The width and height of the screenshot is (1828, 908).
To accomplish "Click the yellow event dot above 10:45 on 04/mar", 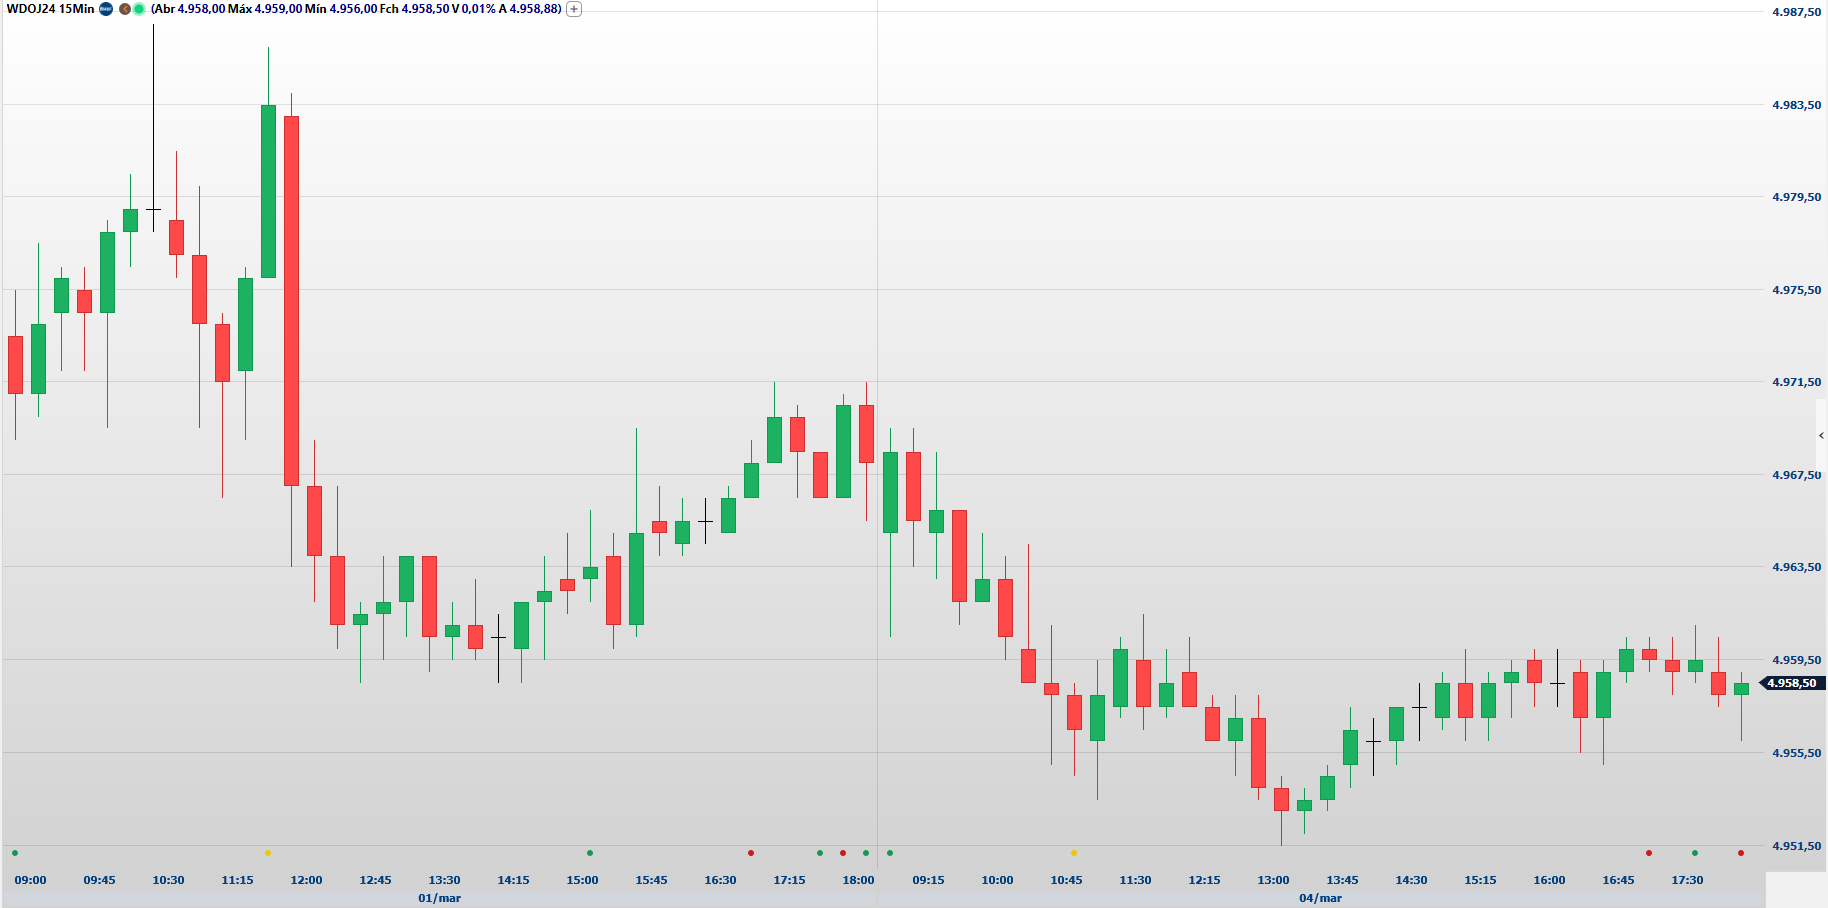I will click(1074, 853).
